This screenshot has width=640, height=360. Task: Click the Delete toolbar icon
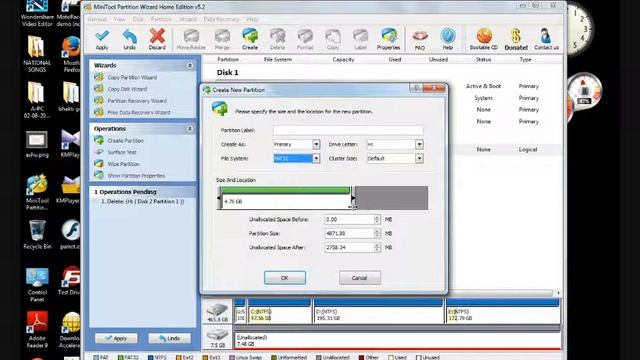[278, 40]
